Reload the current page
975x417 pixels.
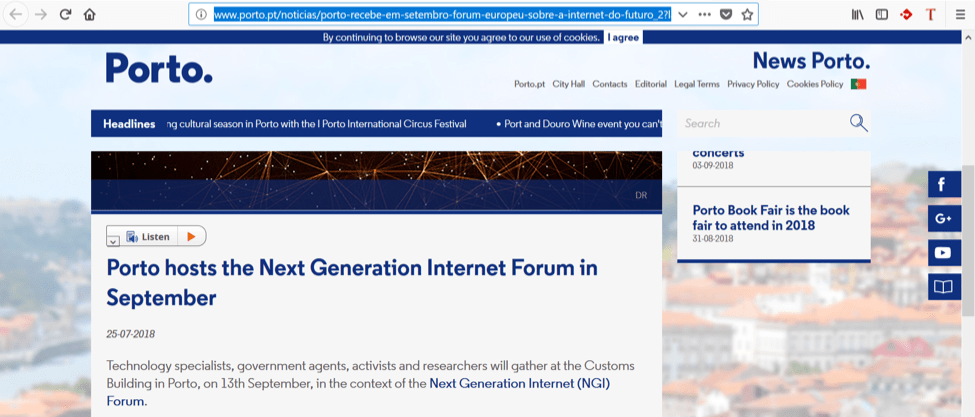(x=65, y=15)
